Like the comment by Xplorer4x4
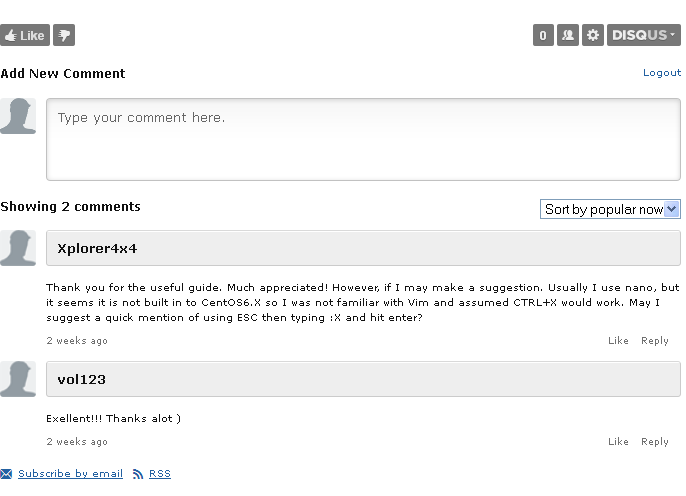The height and width of the screenshot is (496, 686). point(618,341)
